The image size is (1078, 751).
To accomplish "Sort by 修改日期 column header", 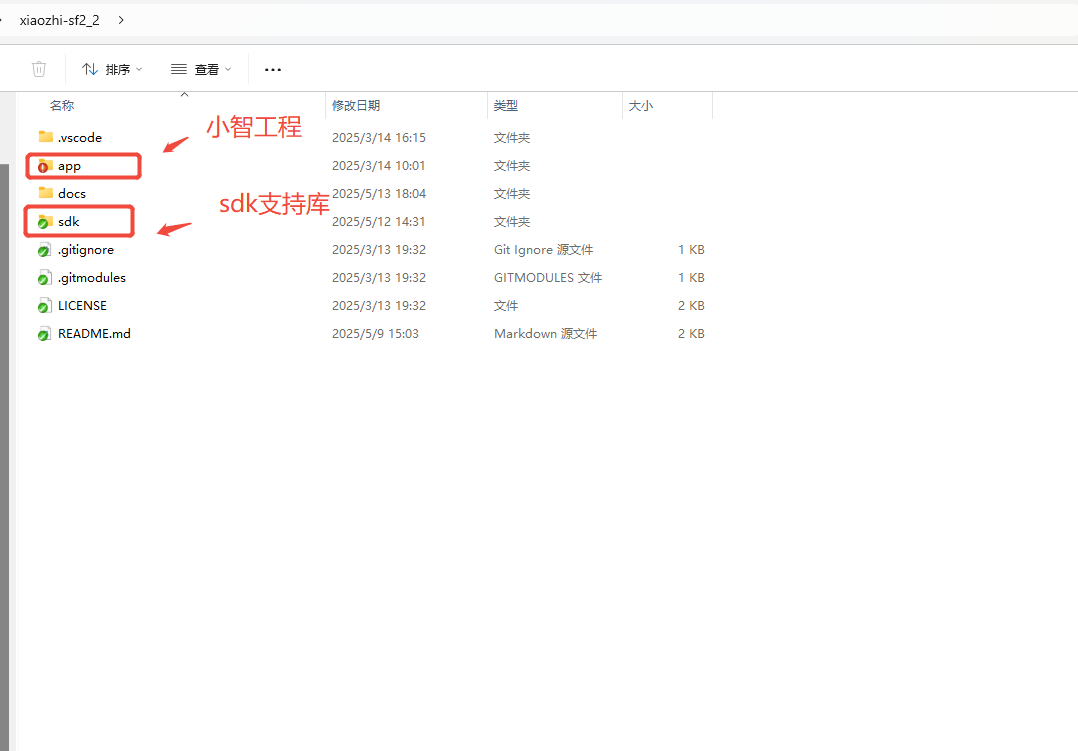I will coord(356,106).
